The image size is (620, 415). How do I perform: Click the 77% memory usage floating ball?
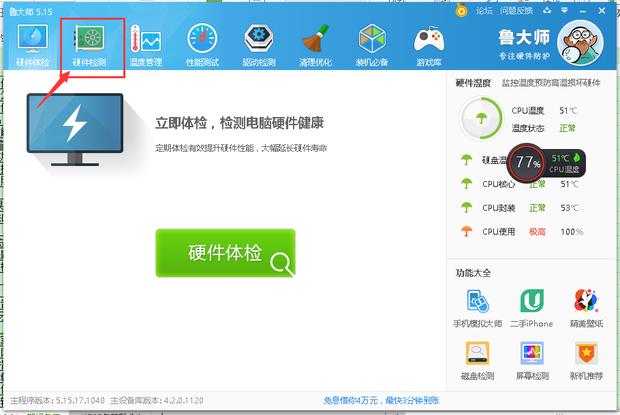tap(527, 162)
